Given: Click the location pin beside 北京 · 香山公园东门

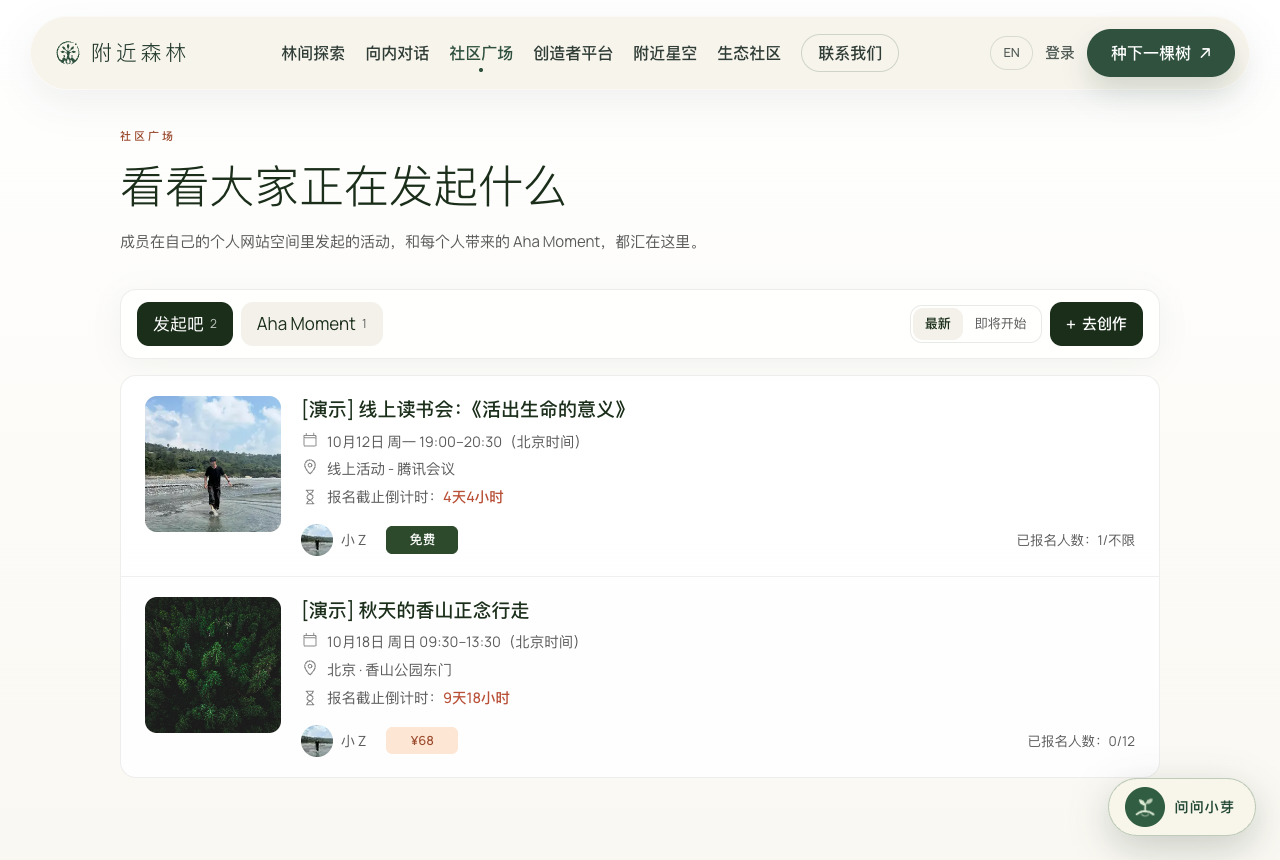Looking at the screenshot, I should point(310,668).
